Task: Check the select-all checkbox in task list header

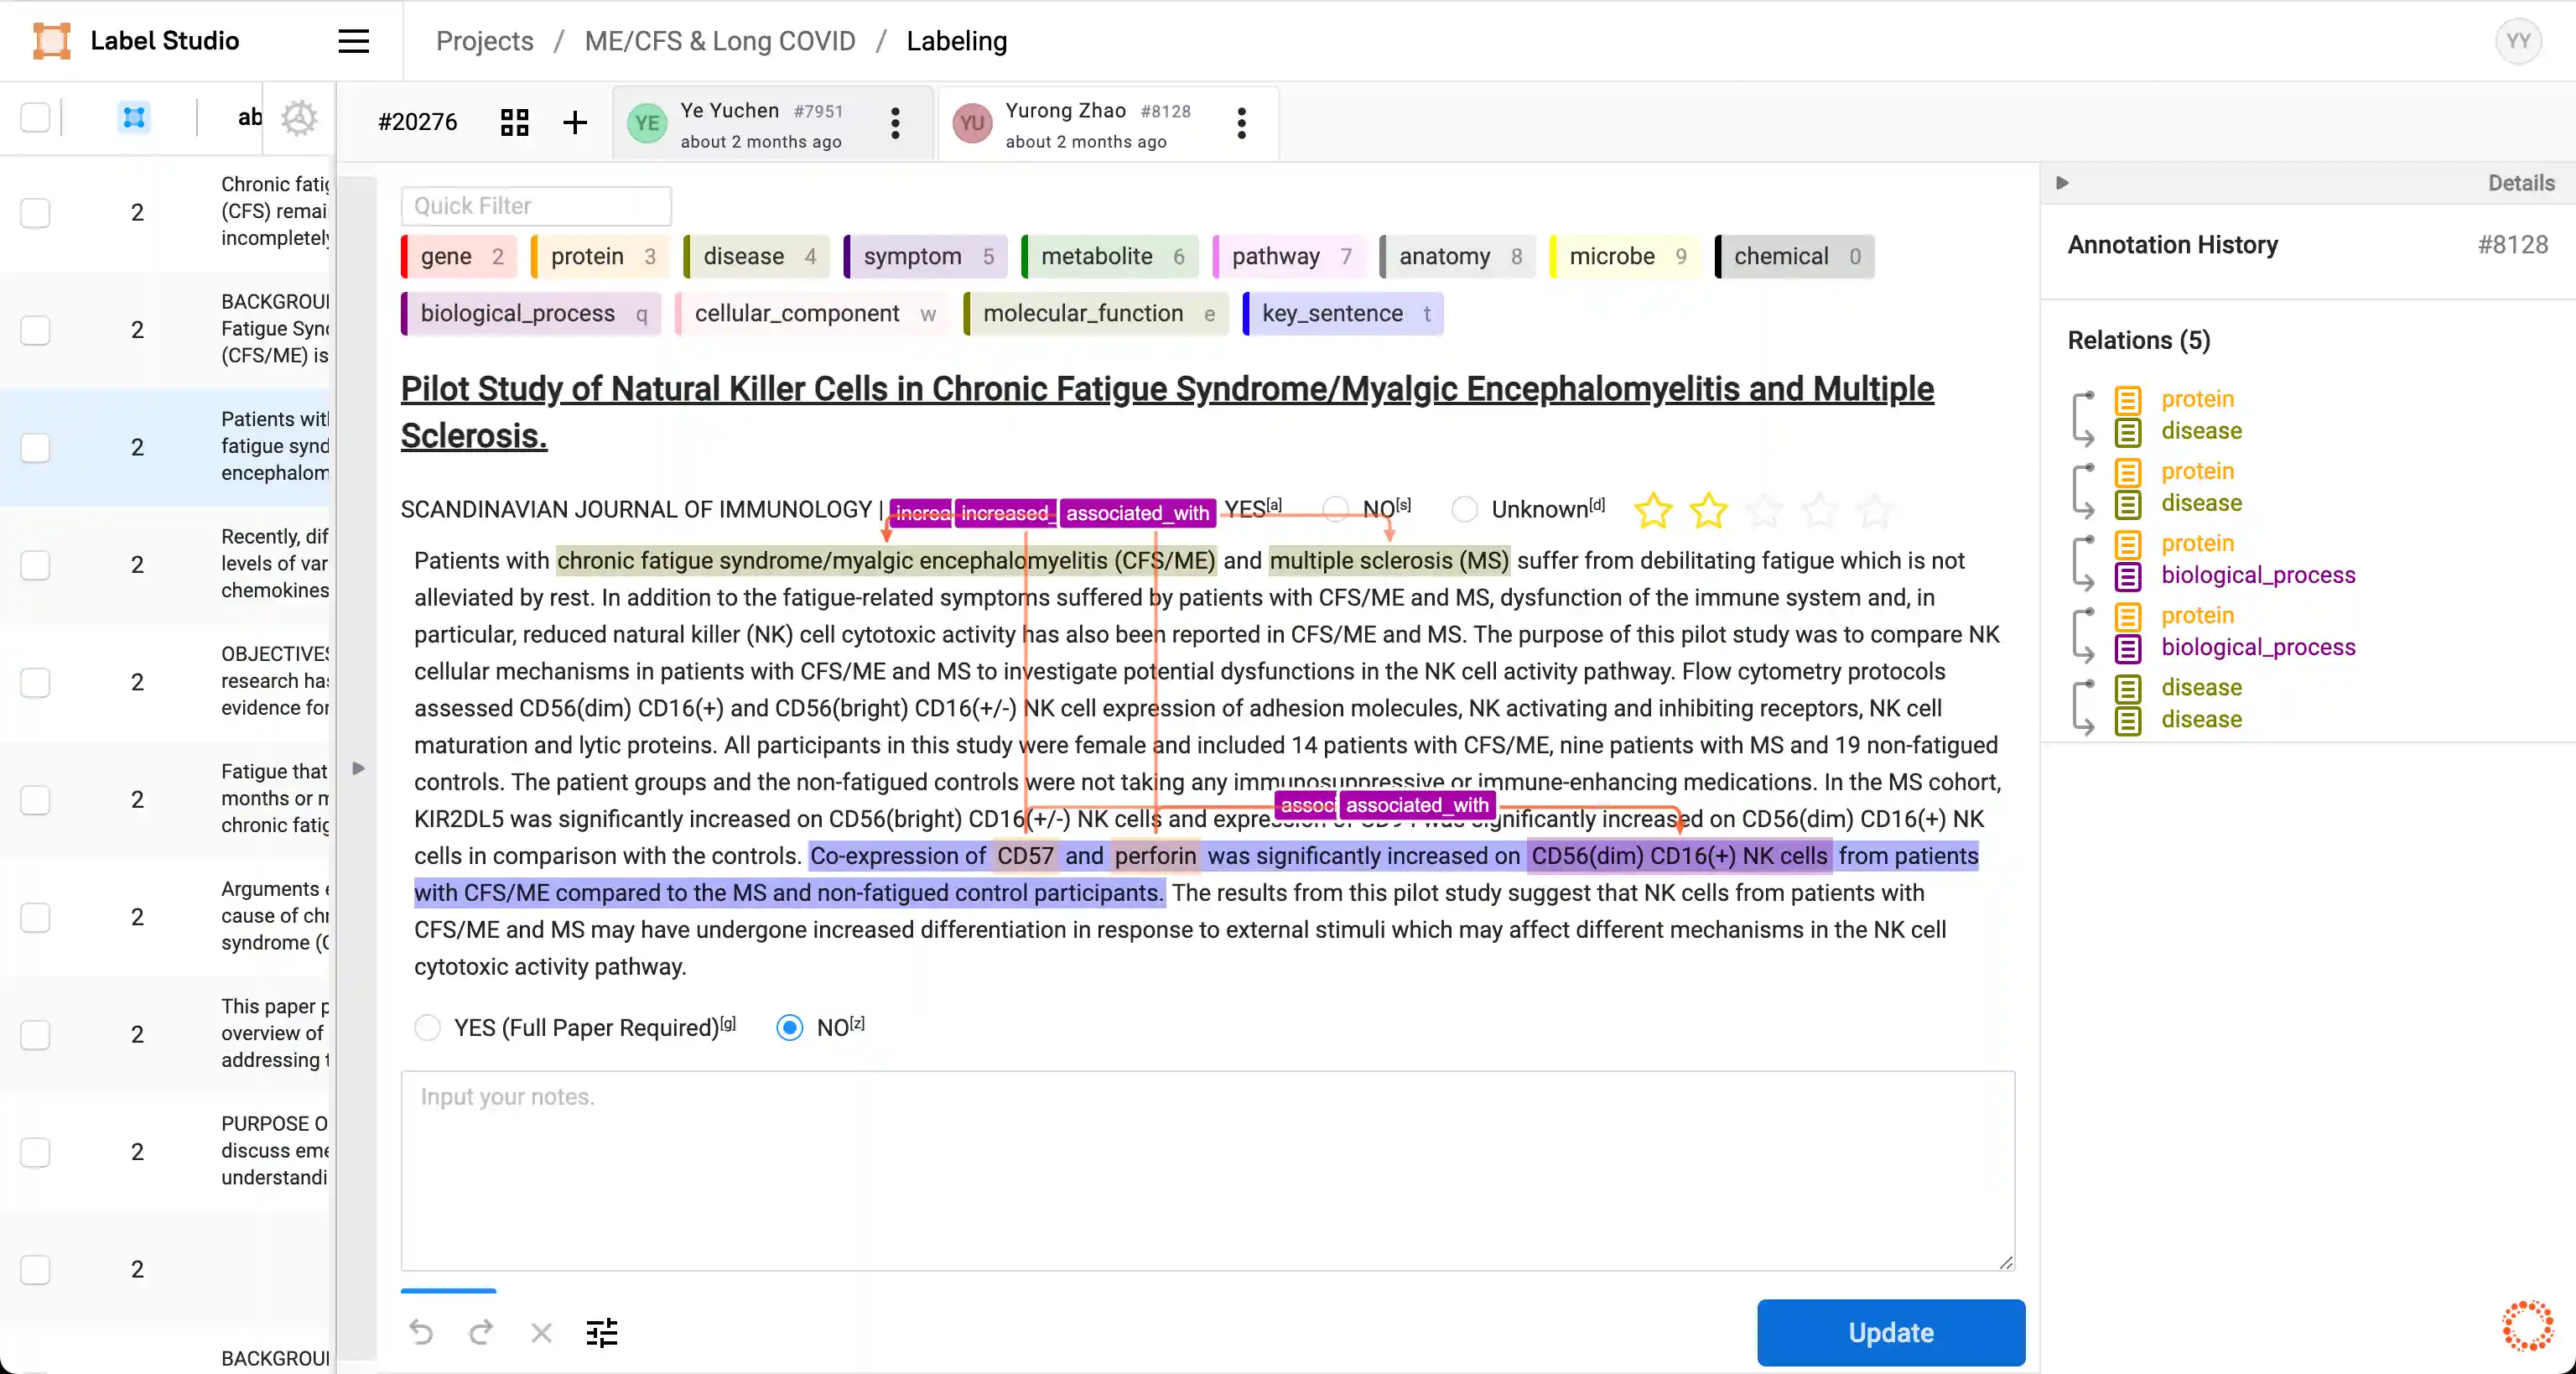Action: (x=35, y=117)
